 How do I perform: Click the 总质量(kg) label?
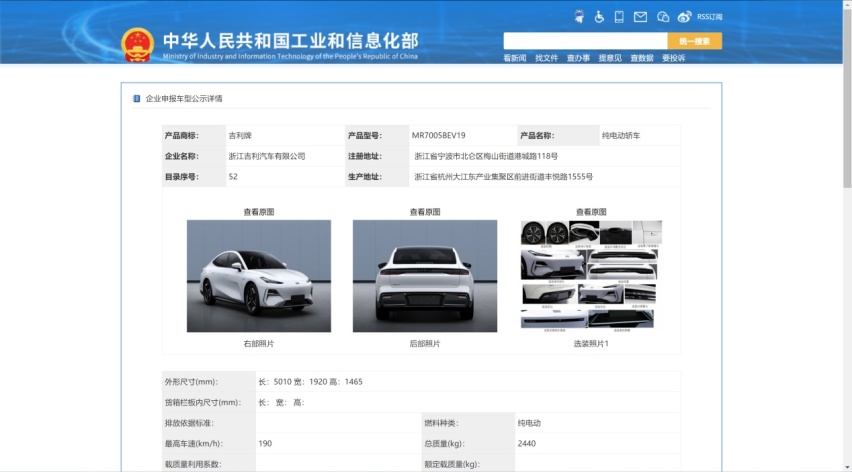tap(445, 443)
